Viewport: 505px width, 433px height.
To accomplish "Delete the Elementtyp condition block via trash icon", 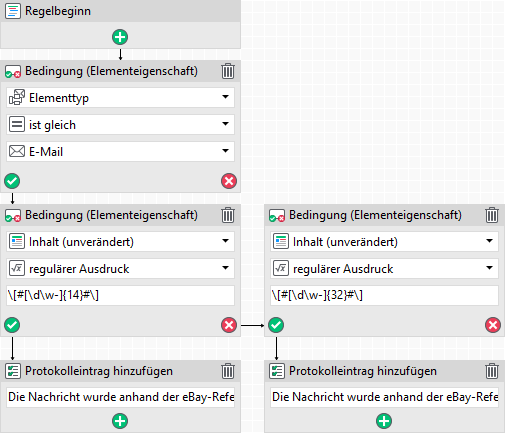I will point(228,71).
